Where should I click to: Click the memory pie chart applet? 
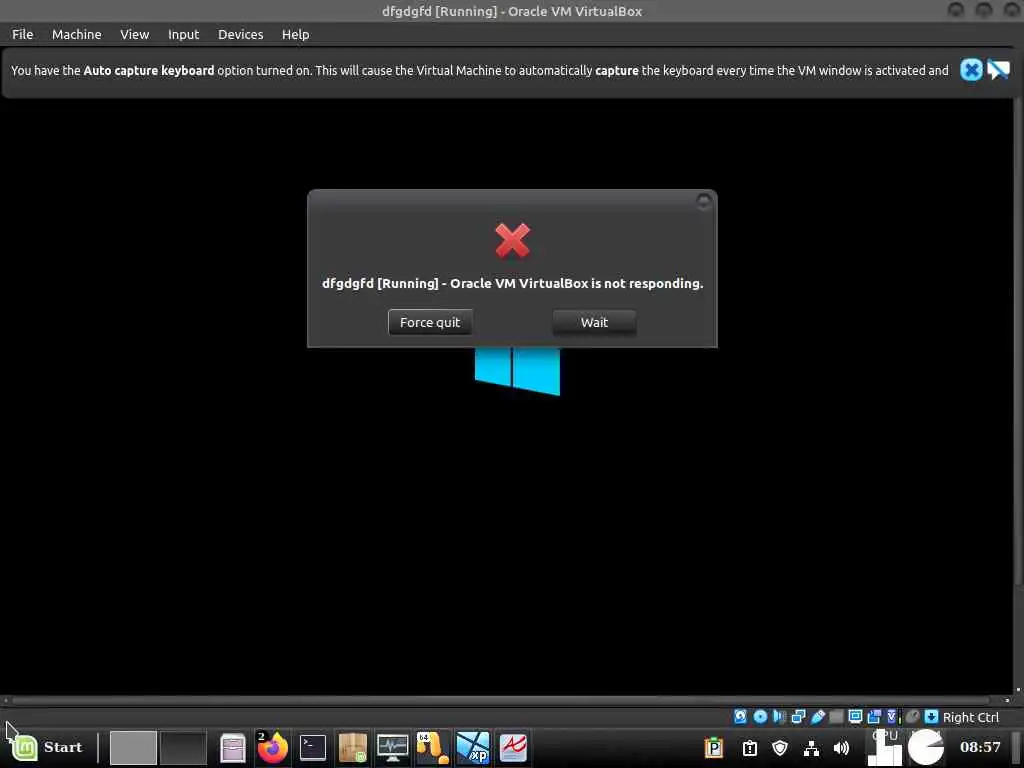[926, 747]
